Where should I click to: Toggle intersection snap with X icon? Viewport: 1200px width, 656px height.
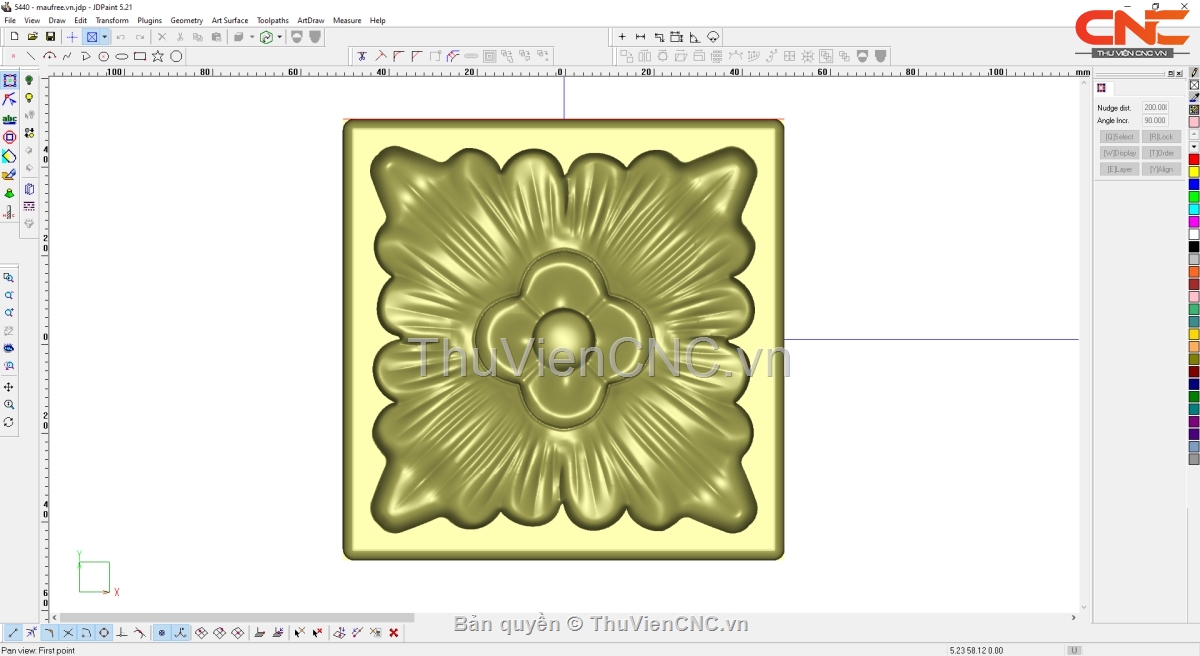tap(68, 633)
